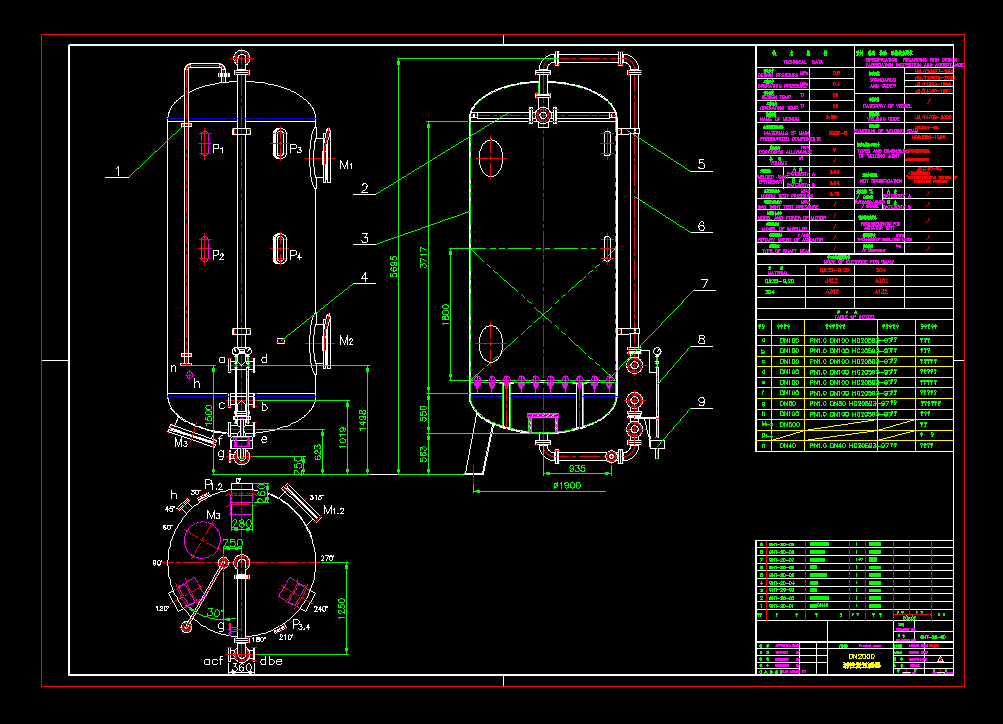
Task: Click callout number 4 leader label
Action: pyautogui.click(x=365, y=277)
